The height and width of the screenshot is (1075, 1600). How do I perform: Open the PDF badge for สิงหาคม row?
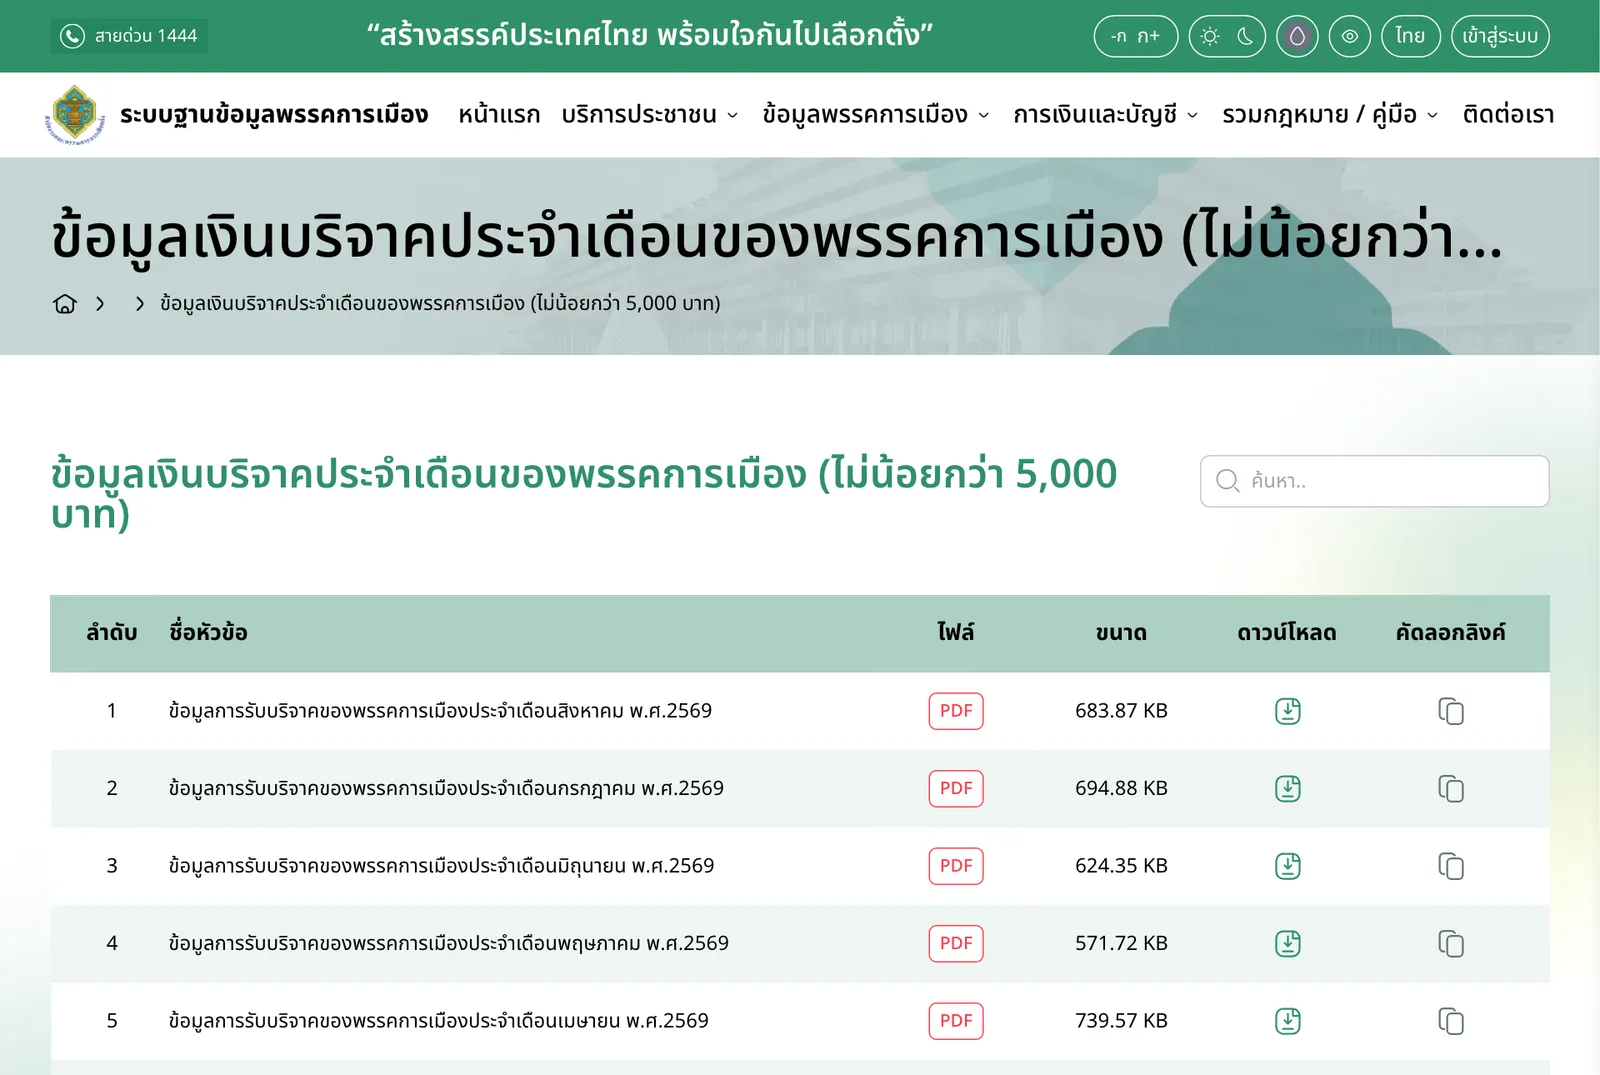pos(956,711)
